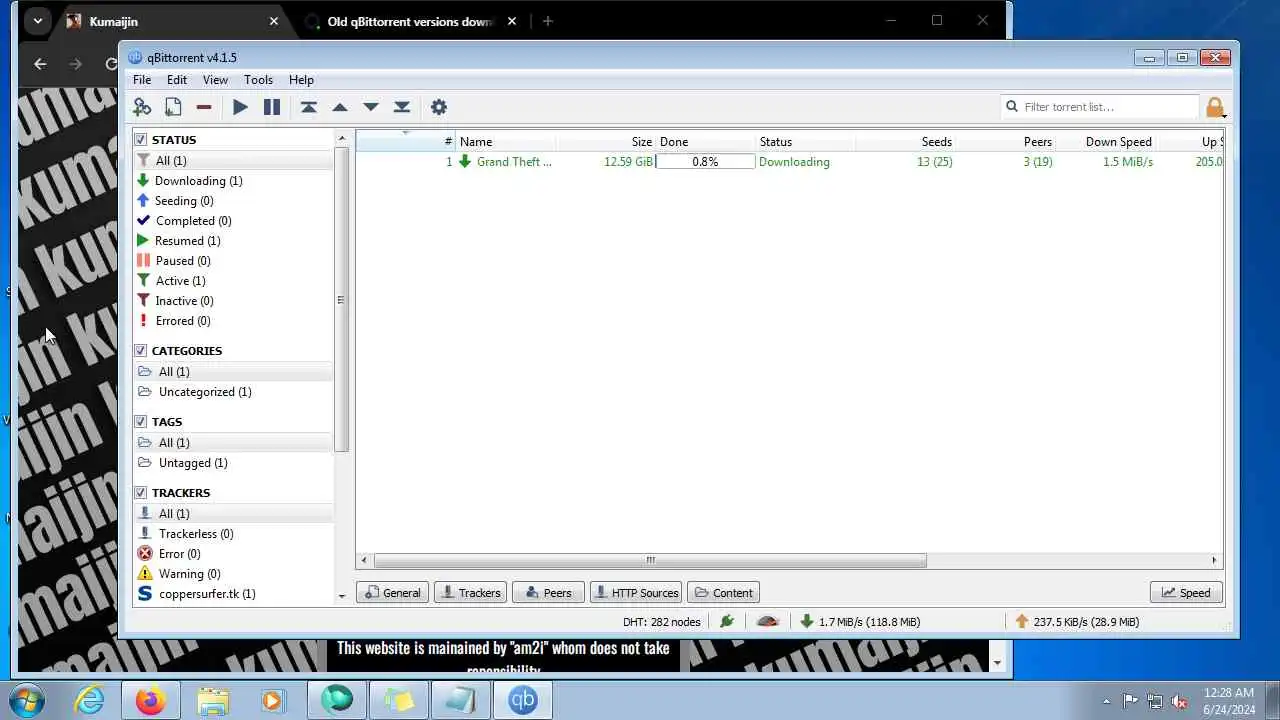Click the 0.8% progress bar of Grand Theft

click(705, 162)
